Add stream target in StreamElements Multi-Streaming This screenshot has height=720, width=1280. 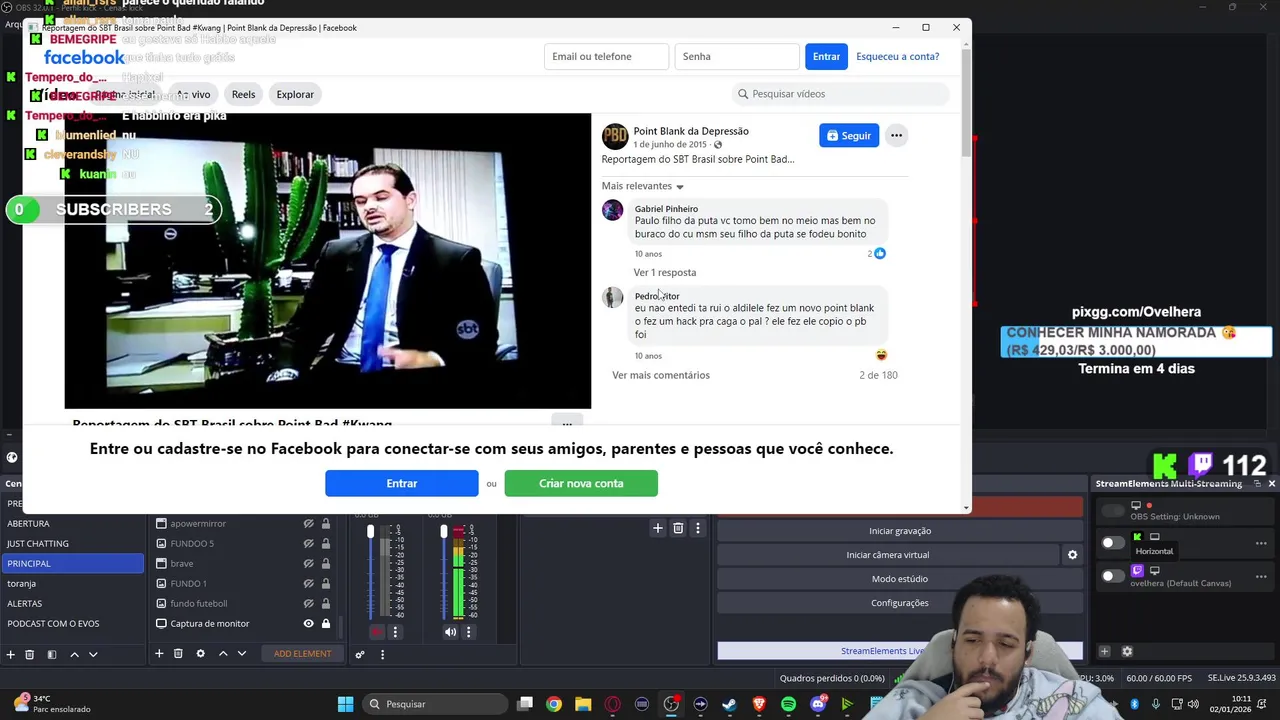coord(1104,651)
